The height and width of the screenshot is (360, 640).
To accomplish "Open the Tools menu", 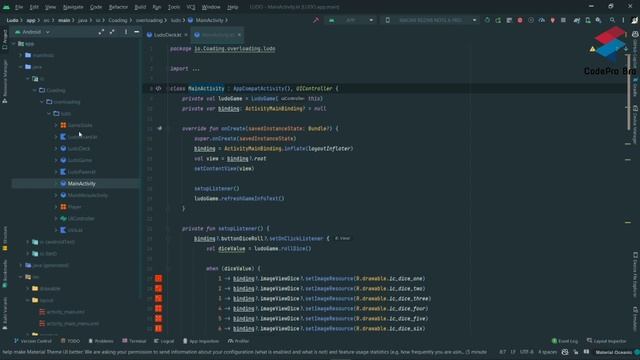I will tap(174, 7).
